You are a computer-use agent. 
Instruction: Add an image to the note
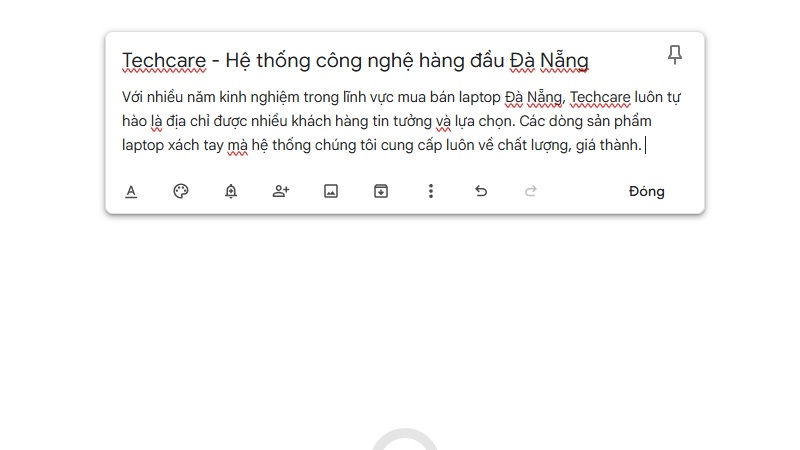(x=331, y=191)
